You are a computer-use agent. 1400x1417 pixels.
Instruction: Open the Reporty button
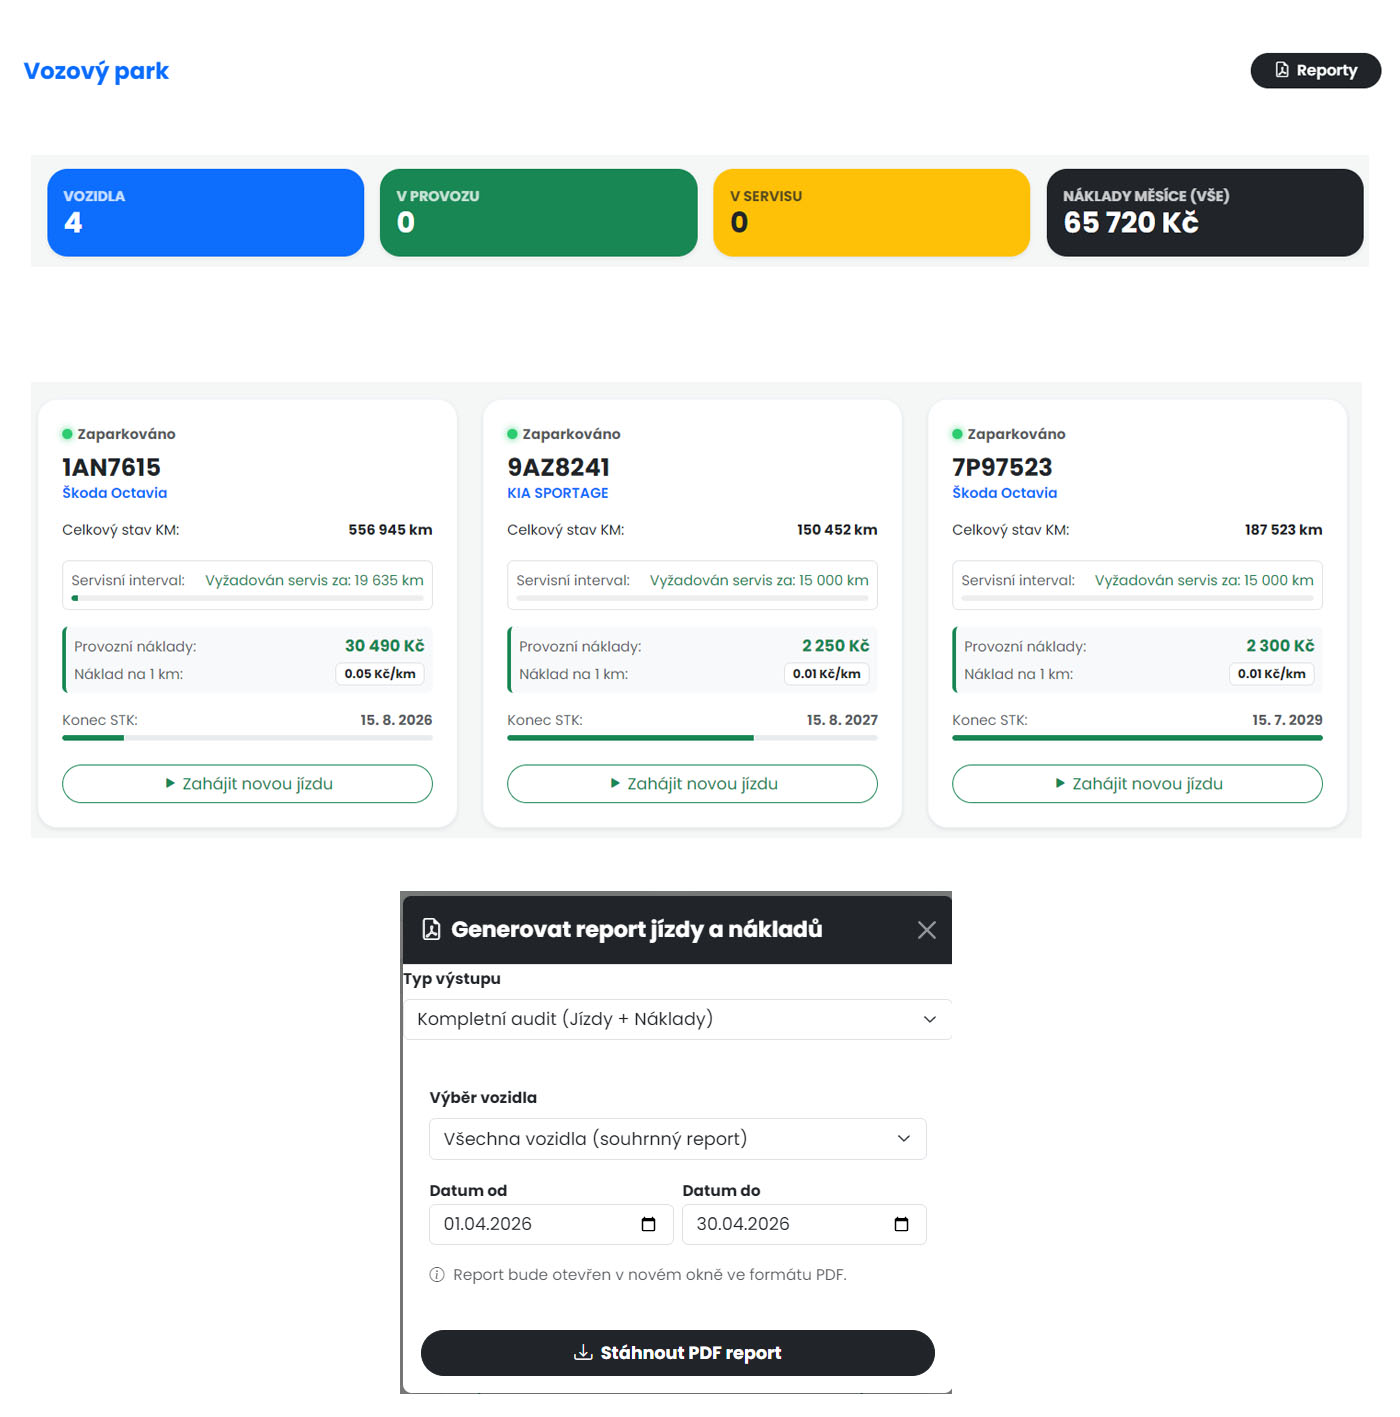(1315, 70)
